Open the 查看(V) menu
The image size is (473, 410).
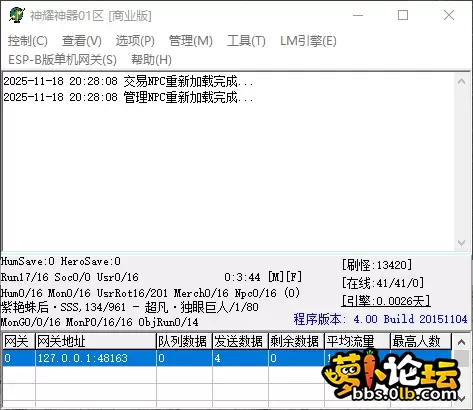pos(82,41)
